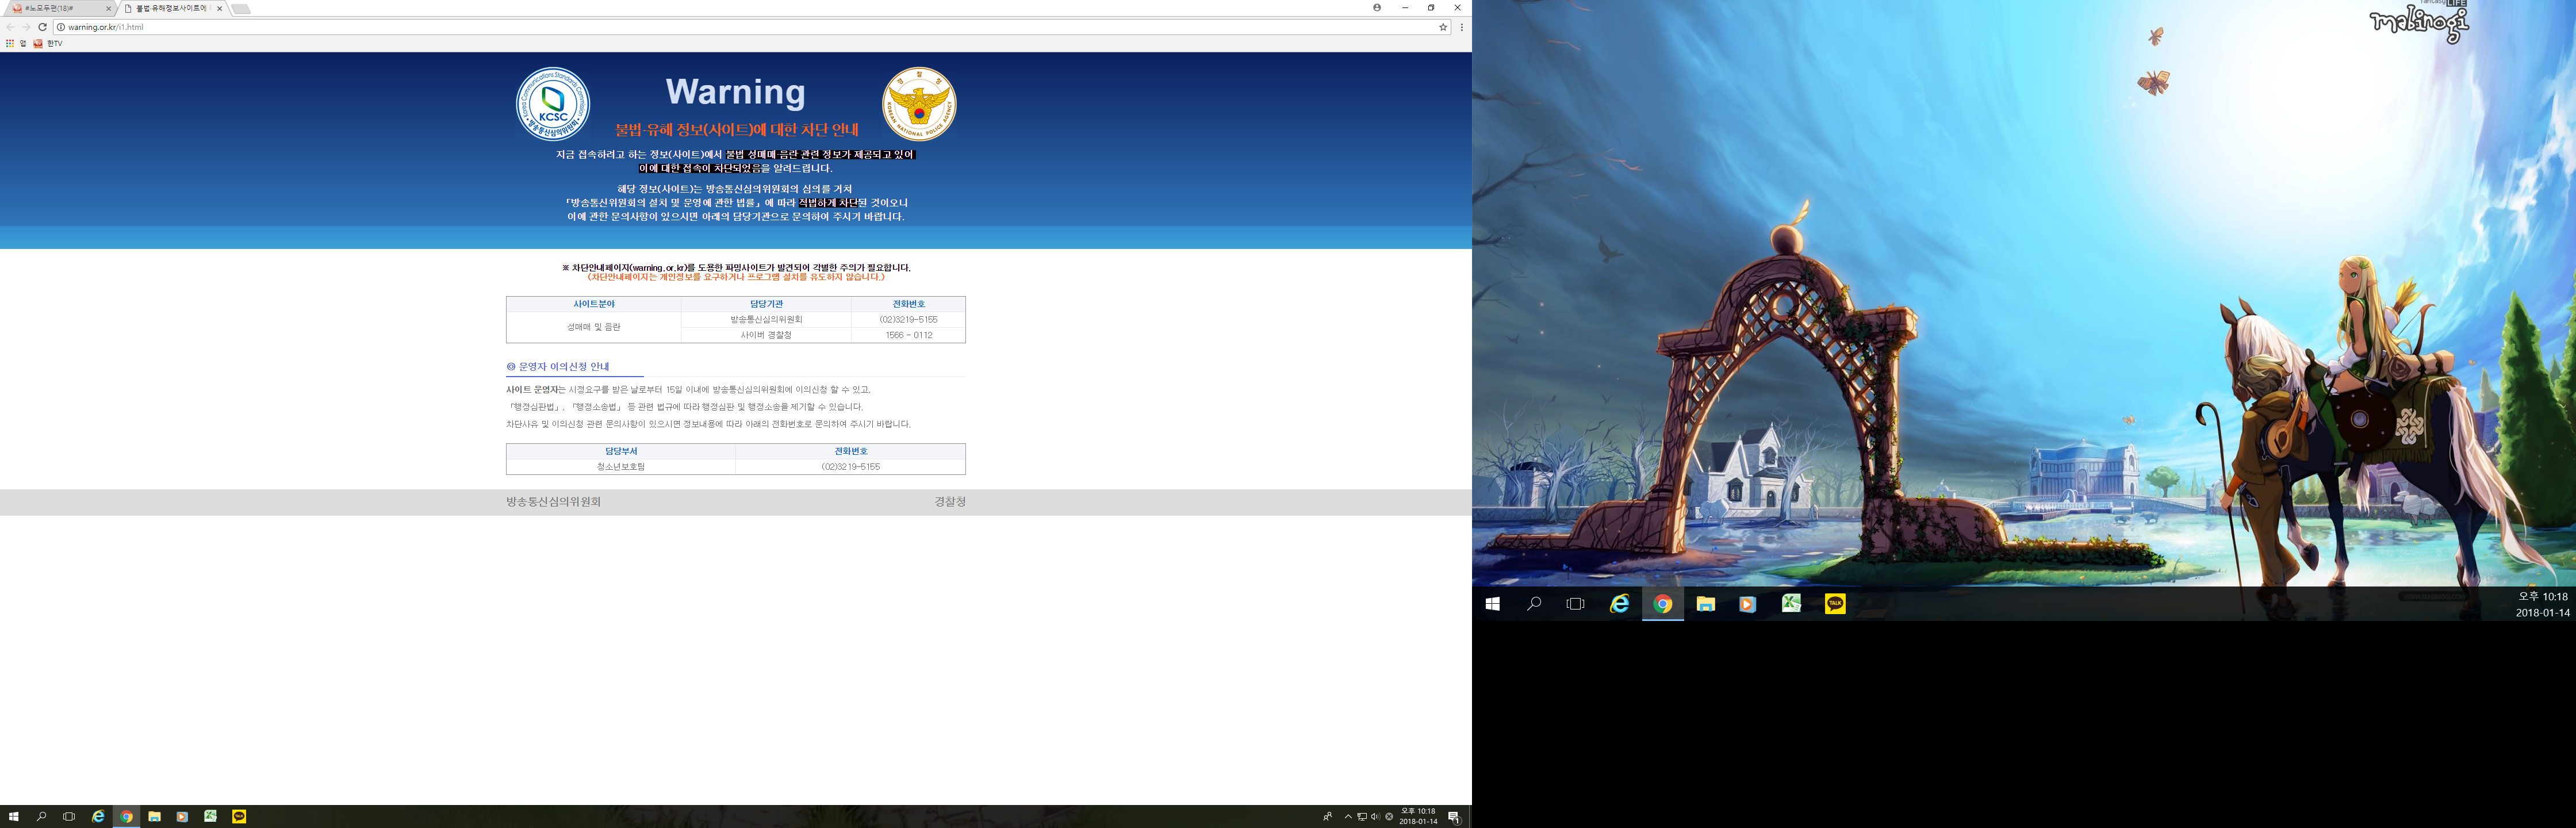Close the 불법·유해정보사이트에 tab
The width and height of the screenshot is (2576, 828).
coord(220,8)
